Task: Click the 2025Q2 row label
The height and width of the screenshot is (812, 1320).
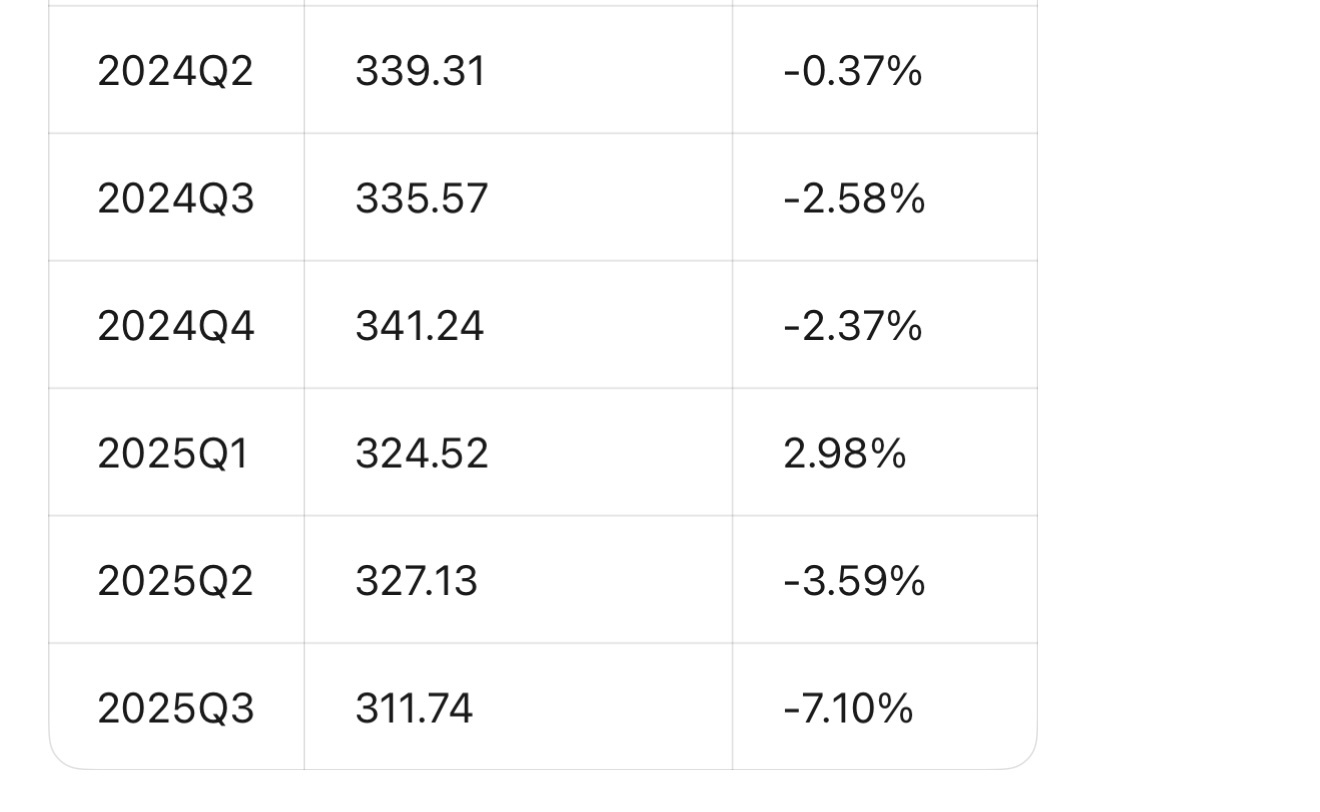Action: pos(175,581)
